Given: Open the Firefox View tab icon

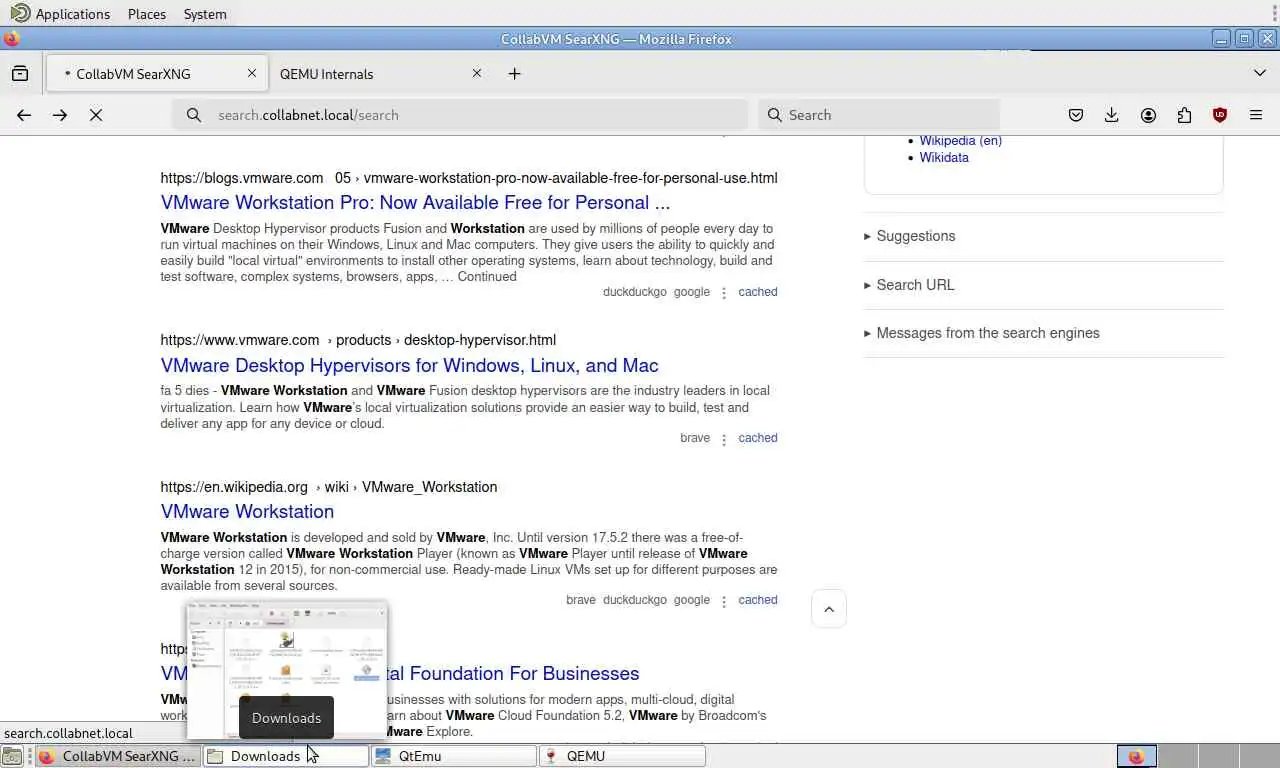Looking at the screenshot, I should (x=20, y=73).
